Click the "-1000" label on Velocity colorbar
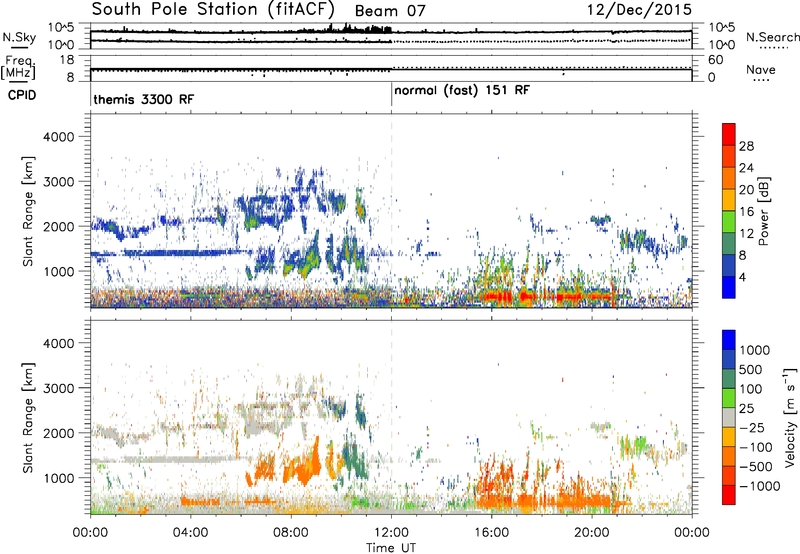 (760, 486)
